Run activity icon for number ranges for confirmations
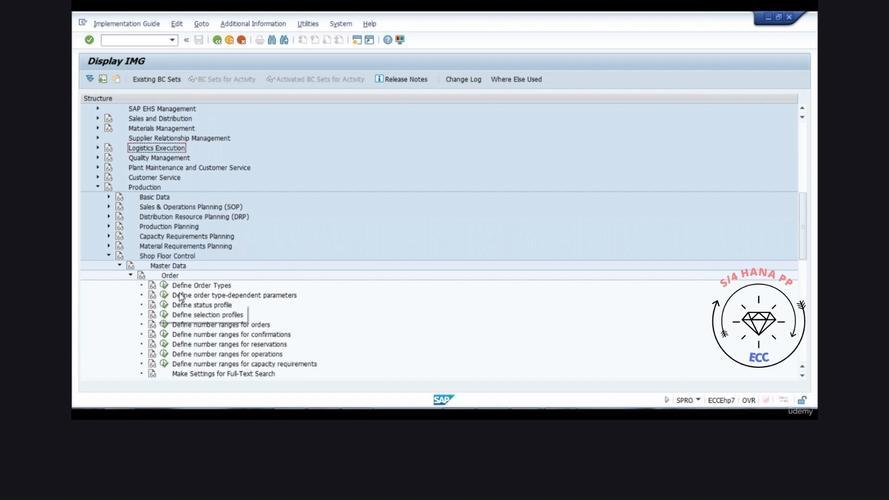 pos(164,334)
